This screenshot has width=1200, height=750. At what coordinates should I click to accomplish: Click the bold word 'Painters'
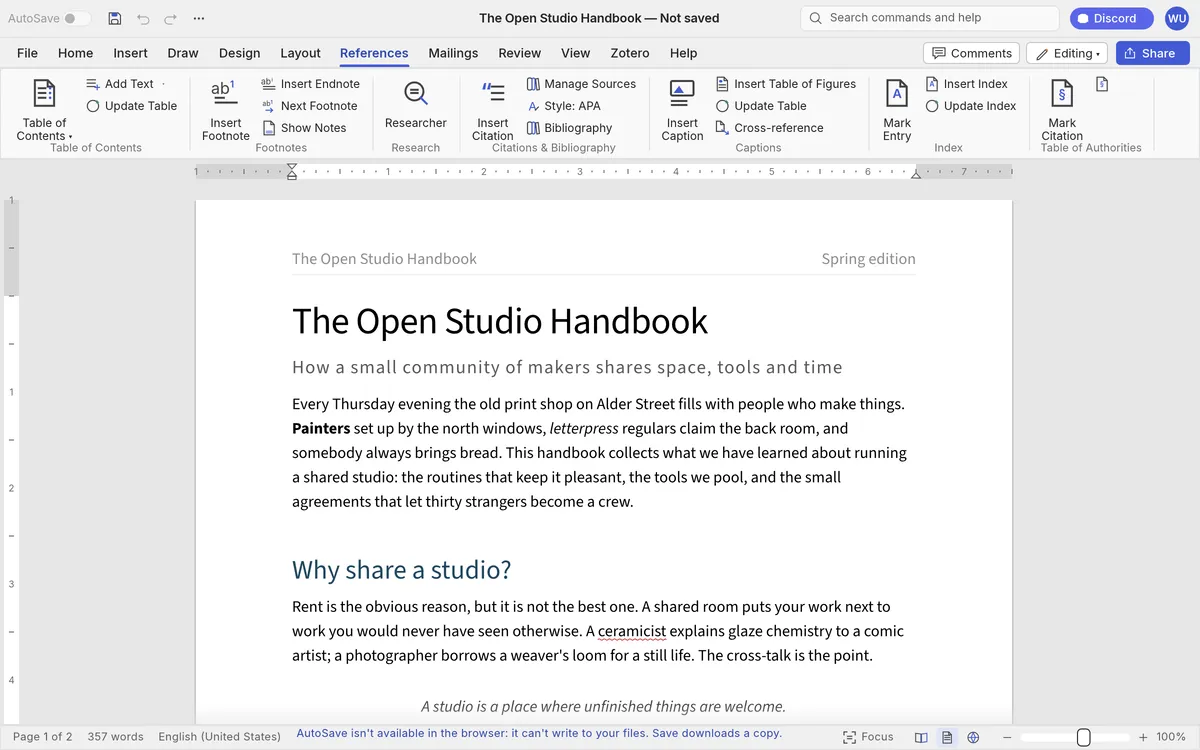tap(321, 428)
